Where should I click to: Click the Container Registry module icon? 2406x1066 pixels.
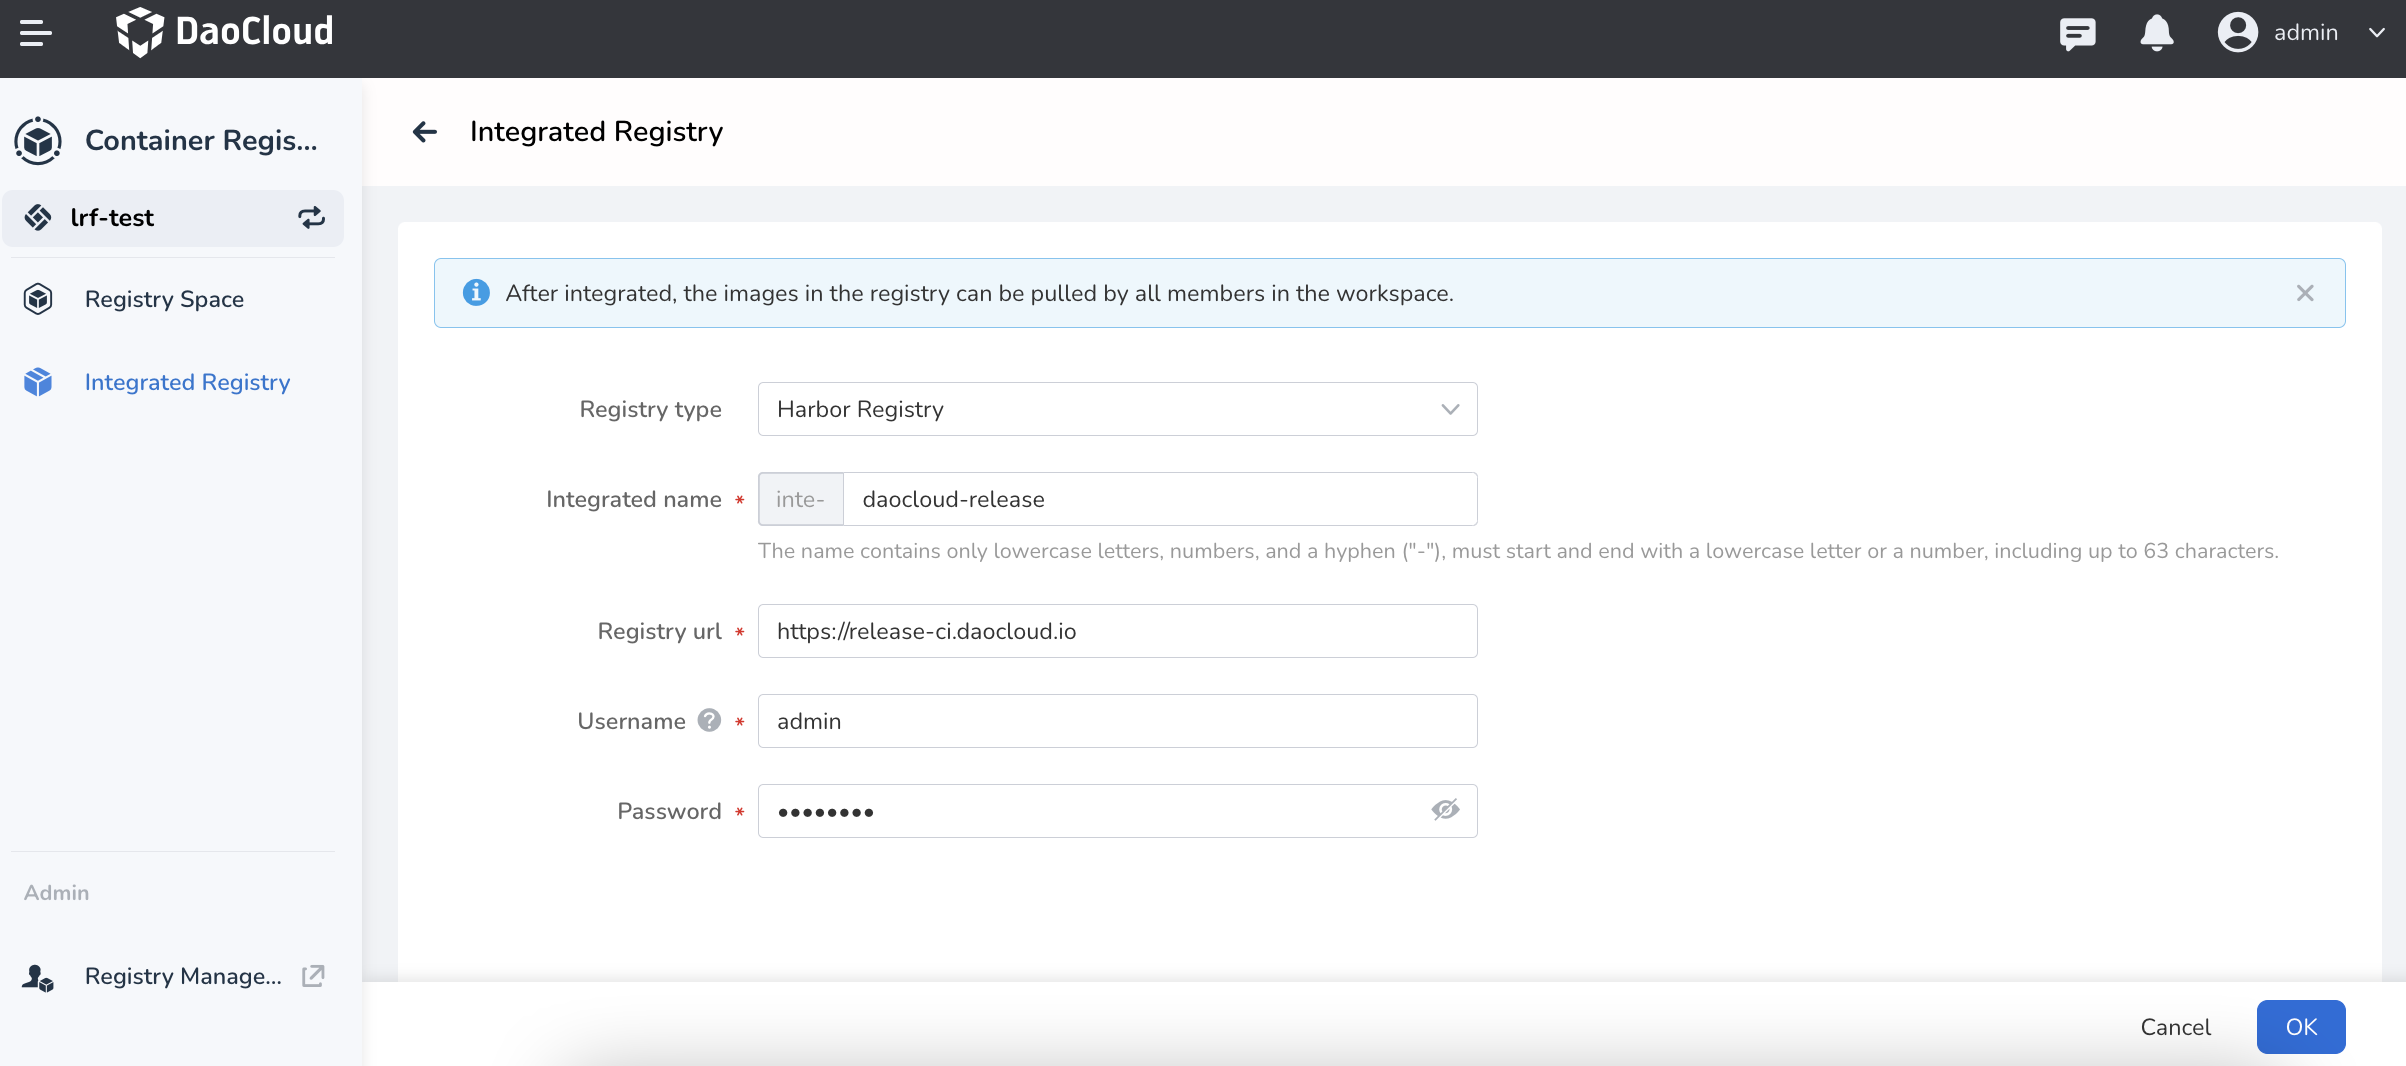point(38,140)
